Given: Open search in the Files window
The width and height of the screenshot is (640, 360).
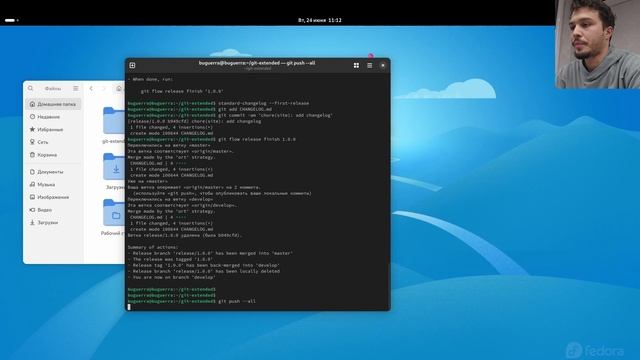Looking at the screenshot, I should coord(31,88).
